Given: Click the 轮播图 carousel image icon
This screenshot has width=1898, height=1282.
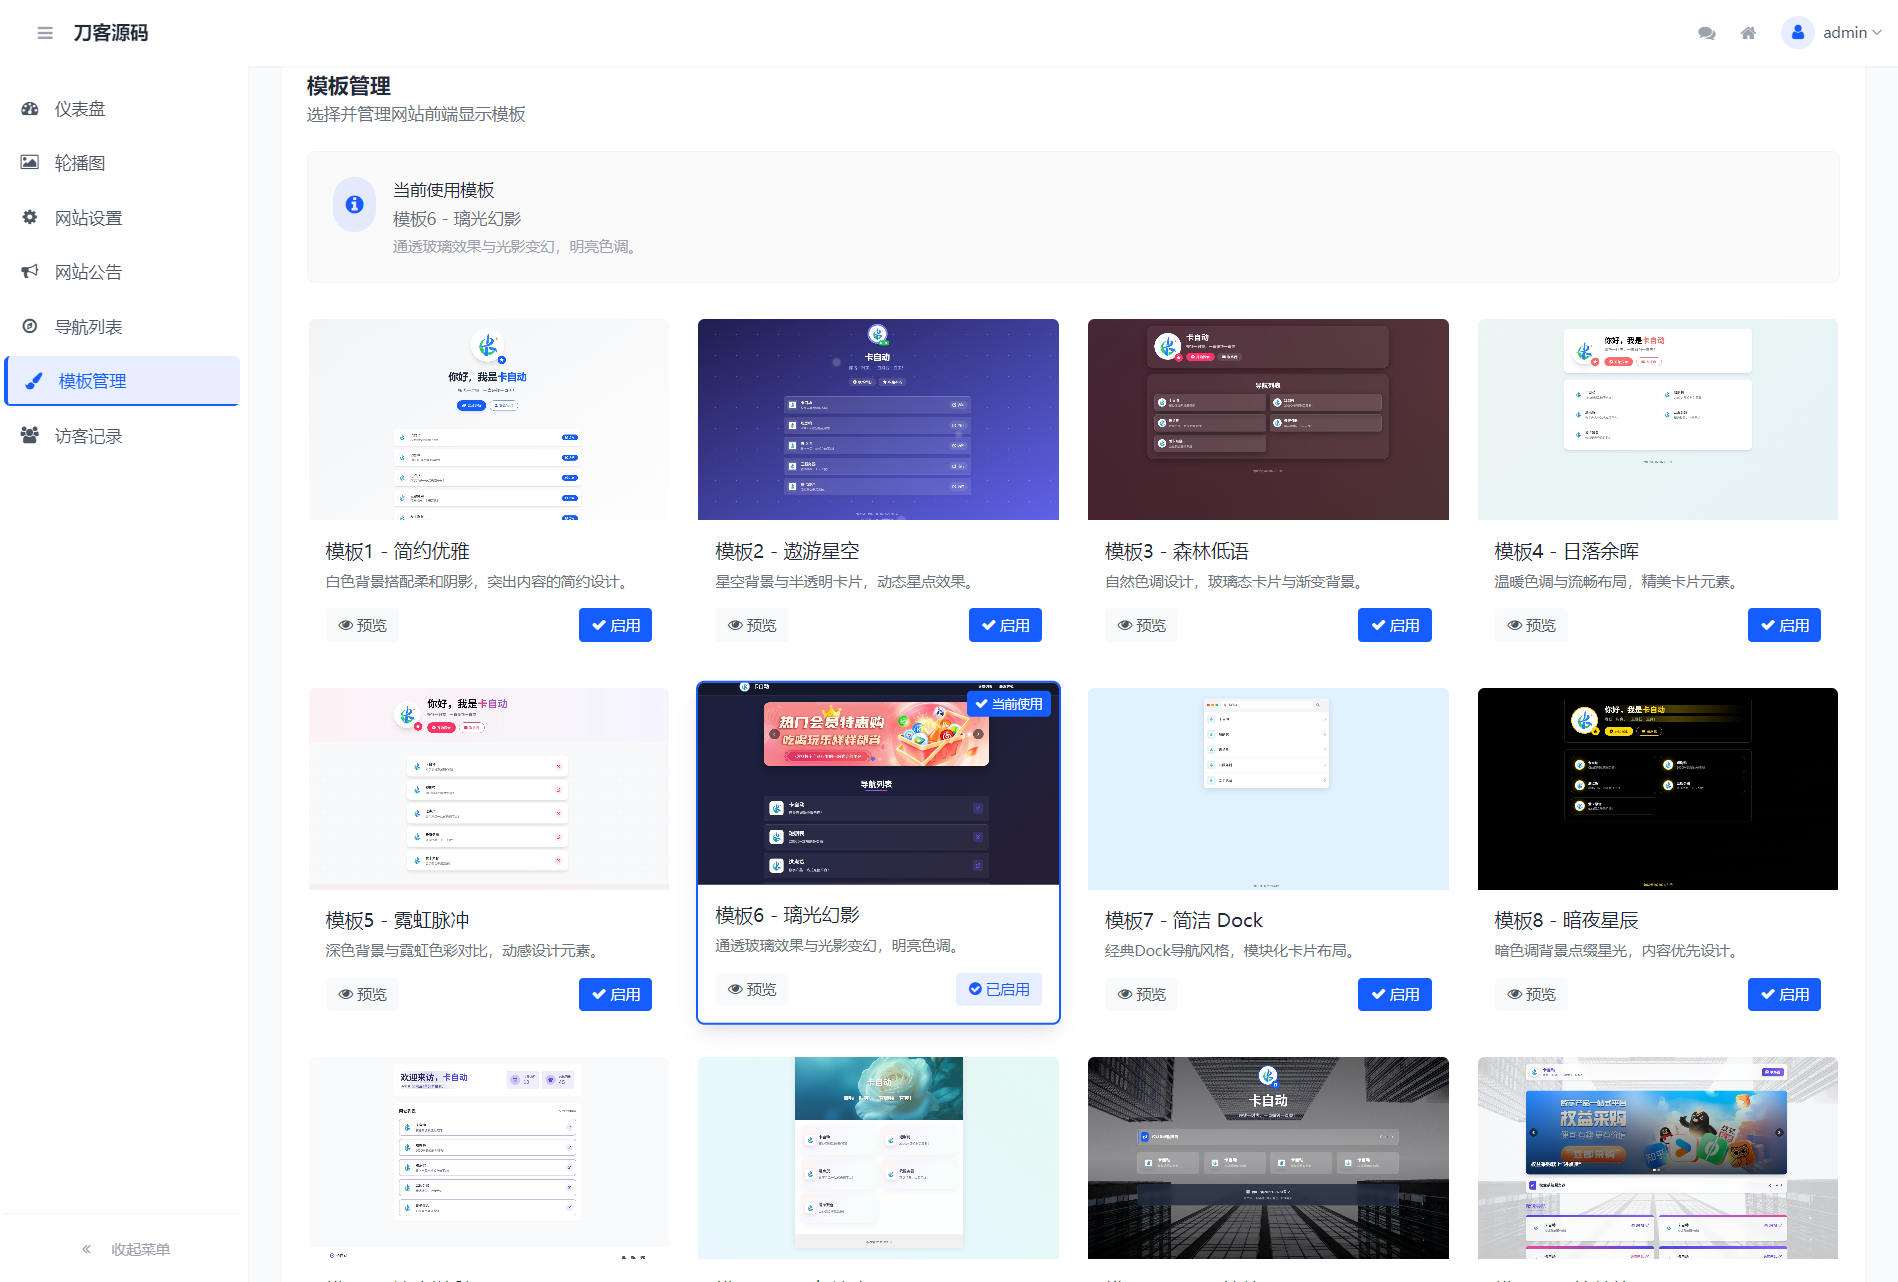Looking at the screenshot, I should click(29, 163).
